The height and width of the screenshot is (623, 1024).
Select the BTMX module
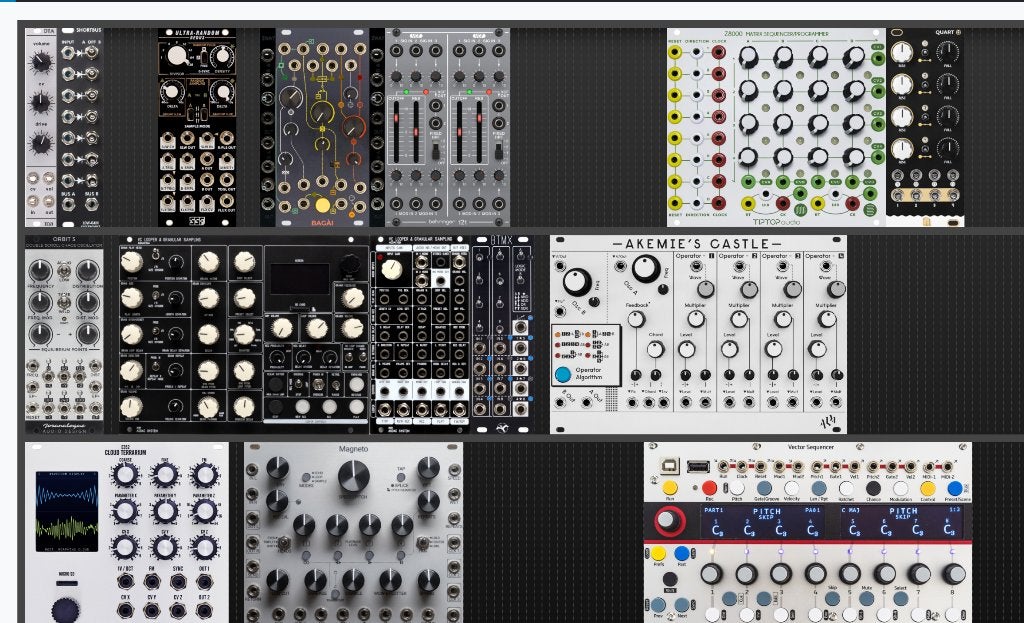pos(502,334)
